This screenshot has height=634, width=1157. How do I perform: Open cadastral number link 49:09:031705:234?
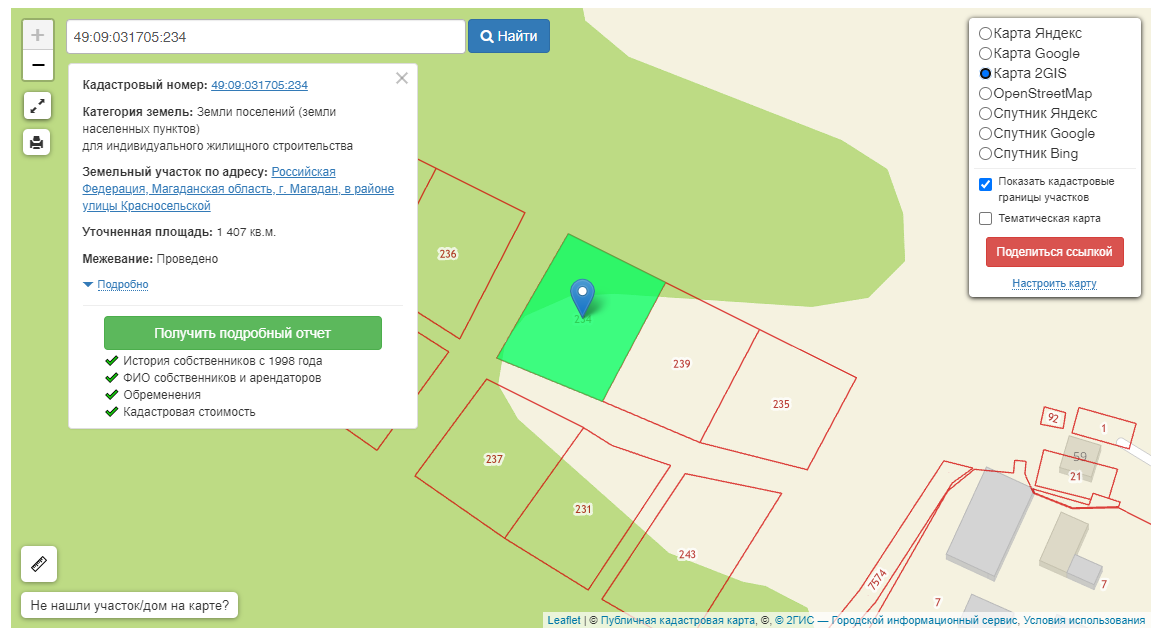(x=259, y=85)
